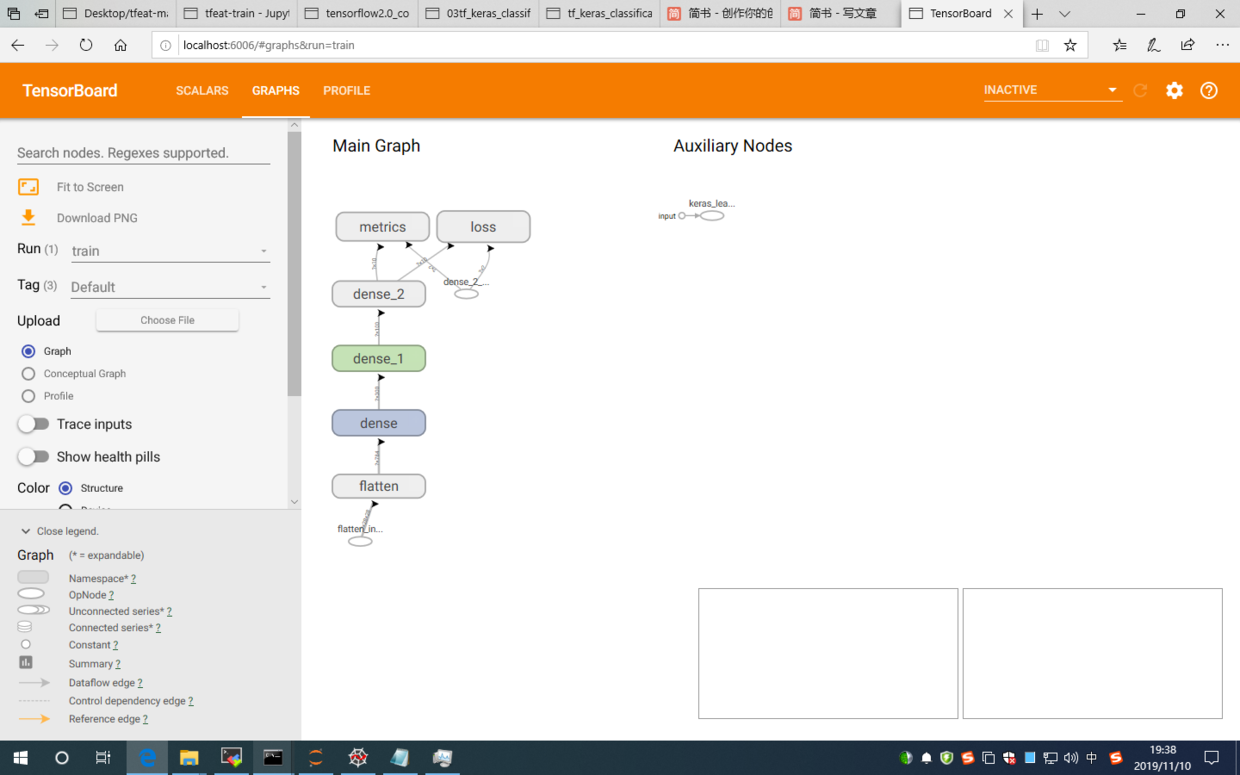The image size is (1240, 775).
Task: Open the browser more options menu
Action: [1222, 45]
